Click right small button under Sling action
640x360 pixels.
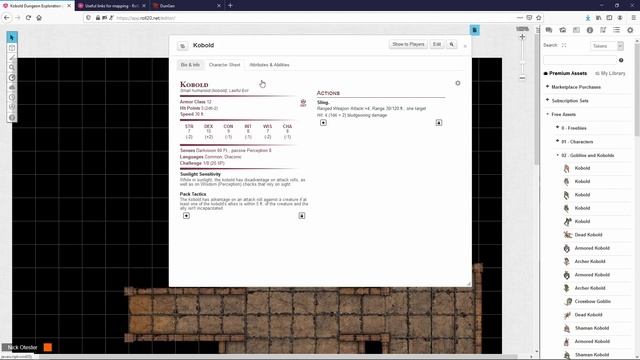click(x=439, y=122)
